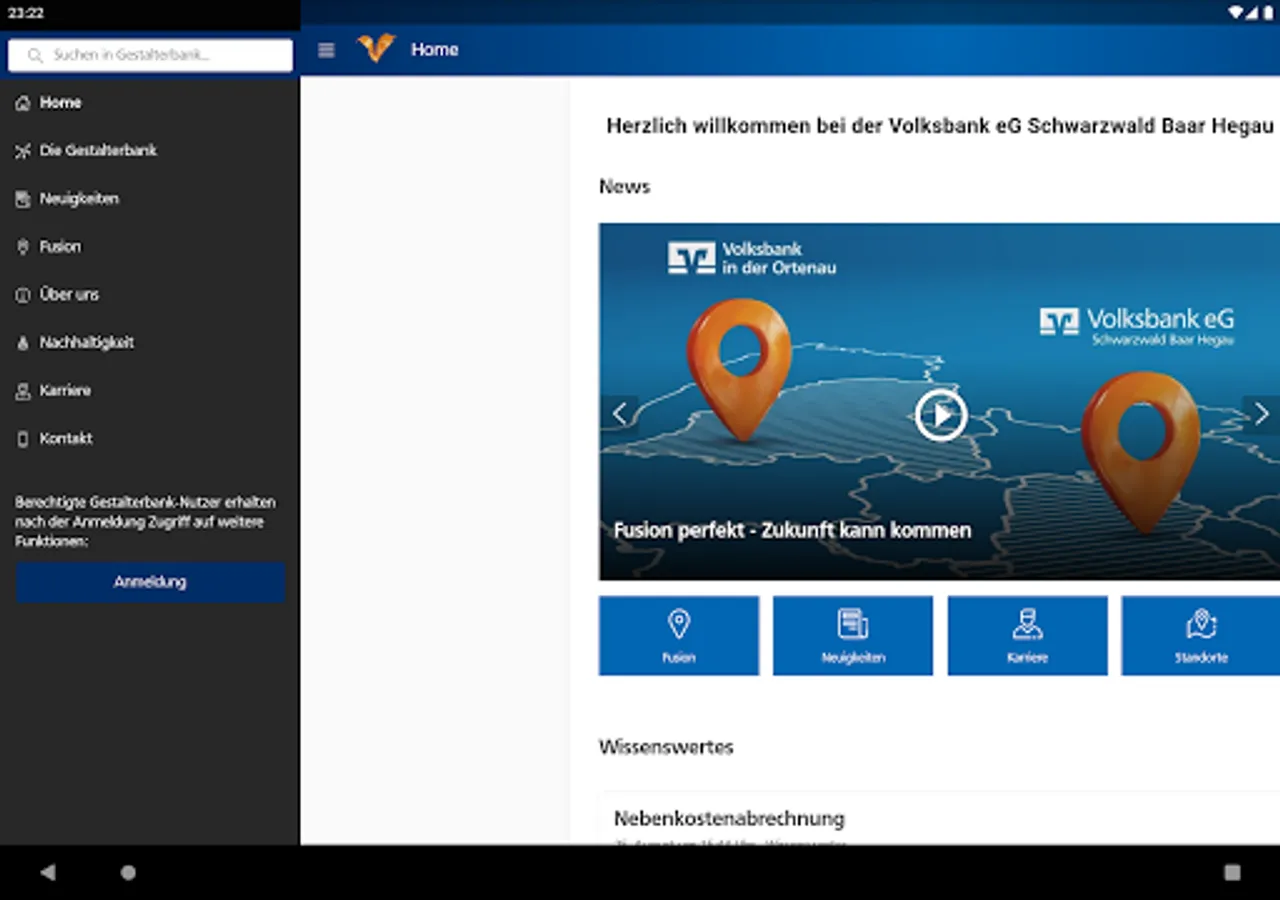Open the Karriere tile below the banner
The image size is (1280, 900).
1027,636
